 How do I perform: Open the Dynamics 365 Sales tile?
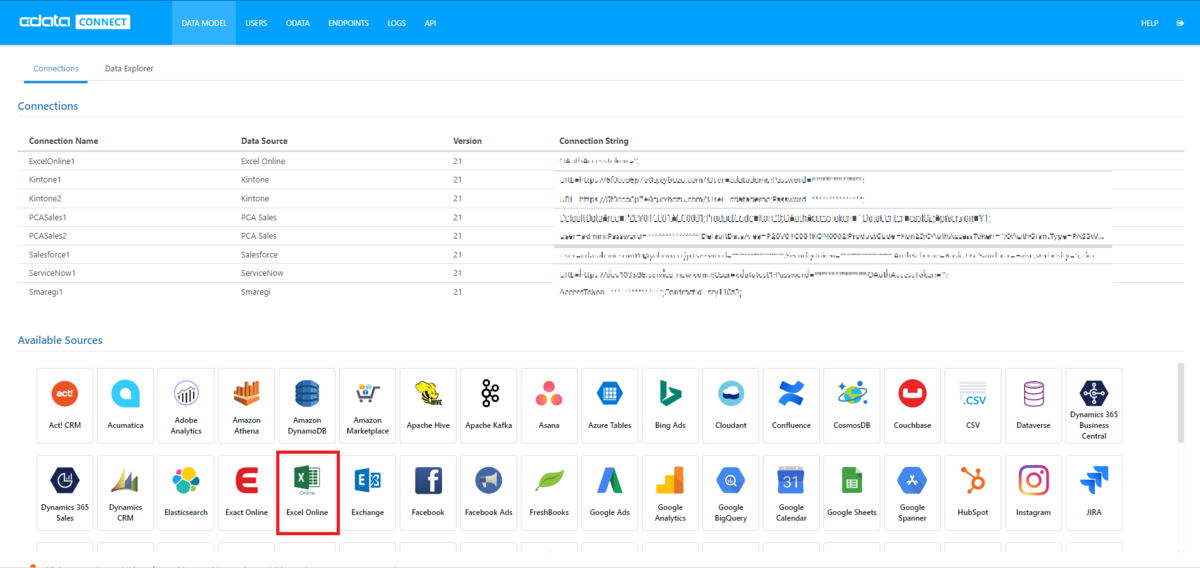point(65,493)
